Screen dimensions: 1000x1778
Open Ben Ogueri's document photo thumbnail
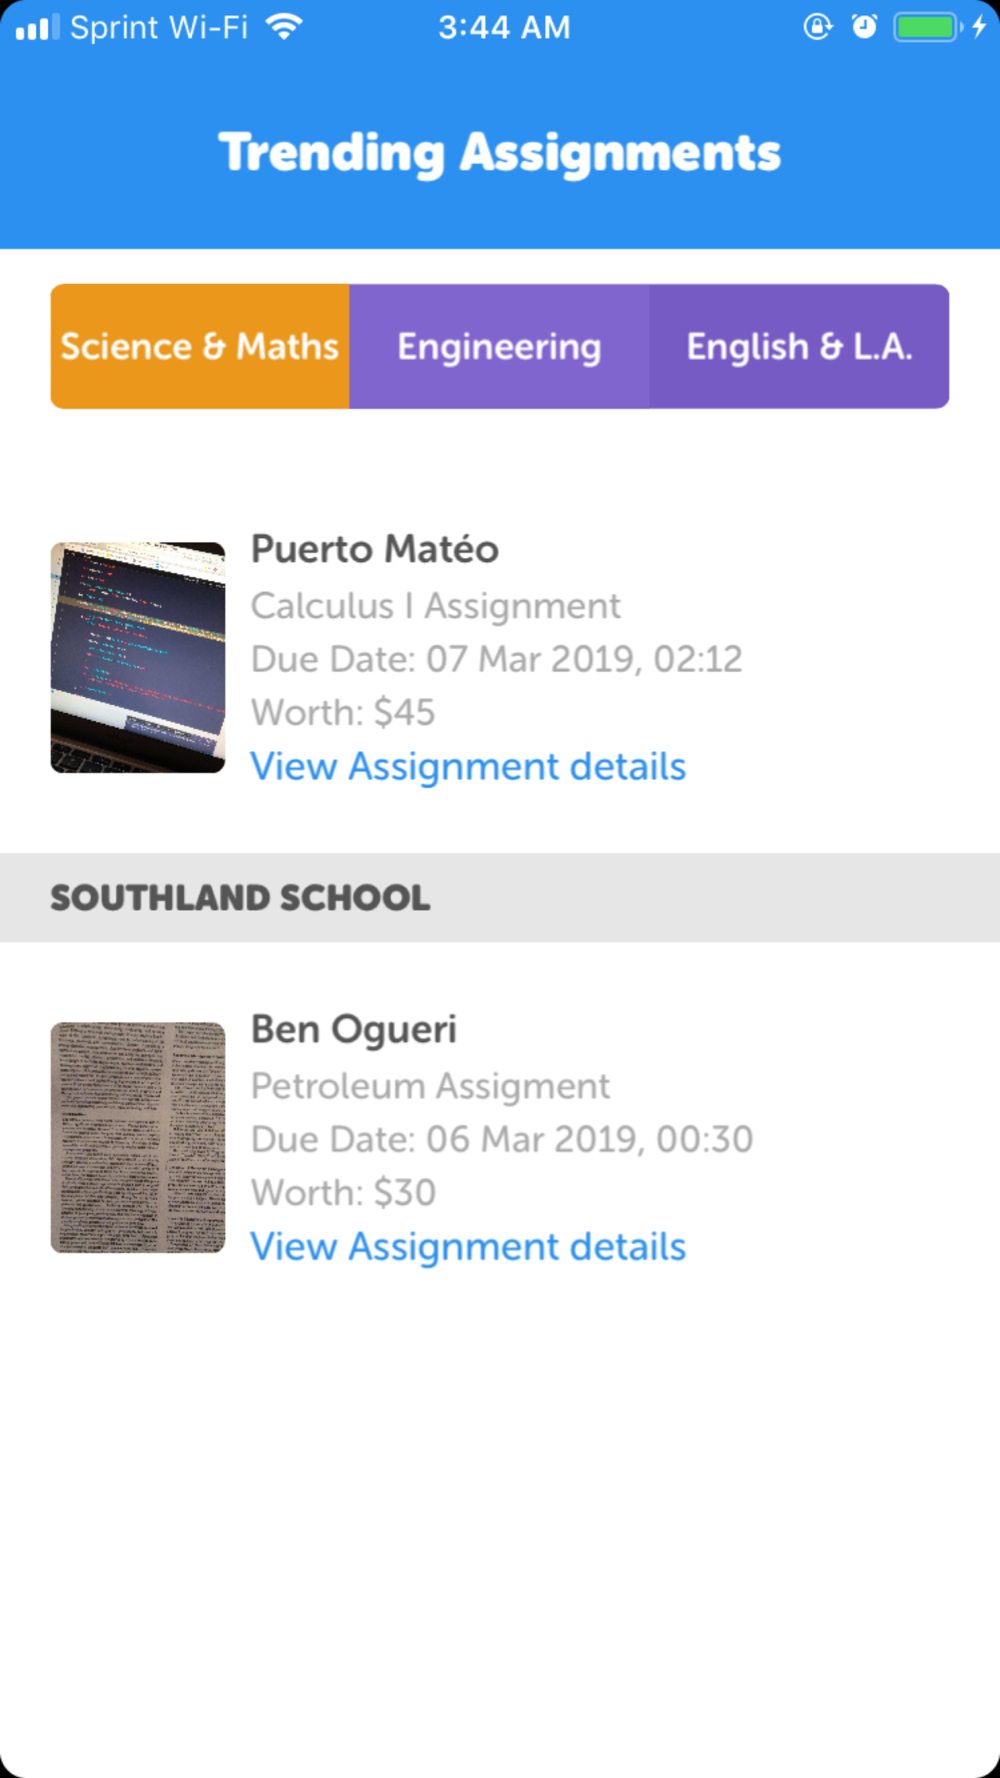tap(138, 1137)
